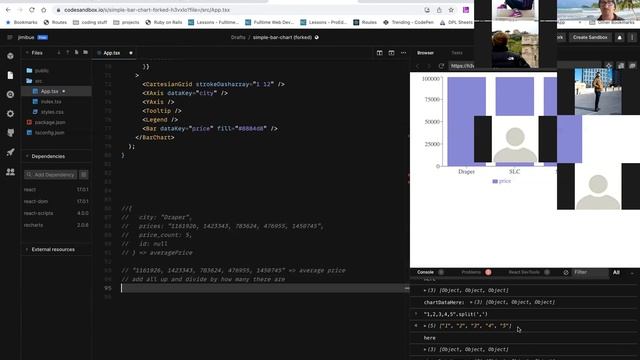
Task: Collapse the Files section
Action: coord(27,53)
